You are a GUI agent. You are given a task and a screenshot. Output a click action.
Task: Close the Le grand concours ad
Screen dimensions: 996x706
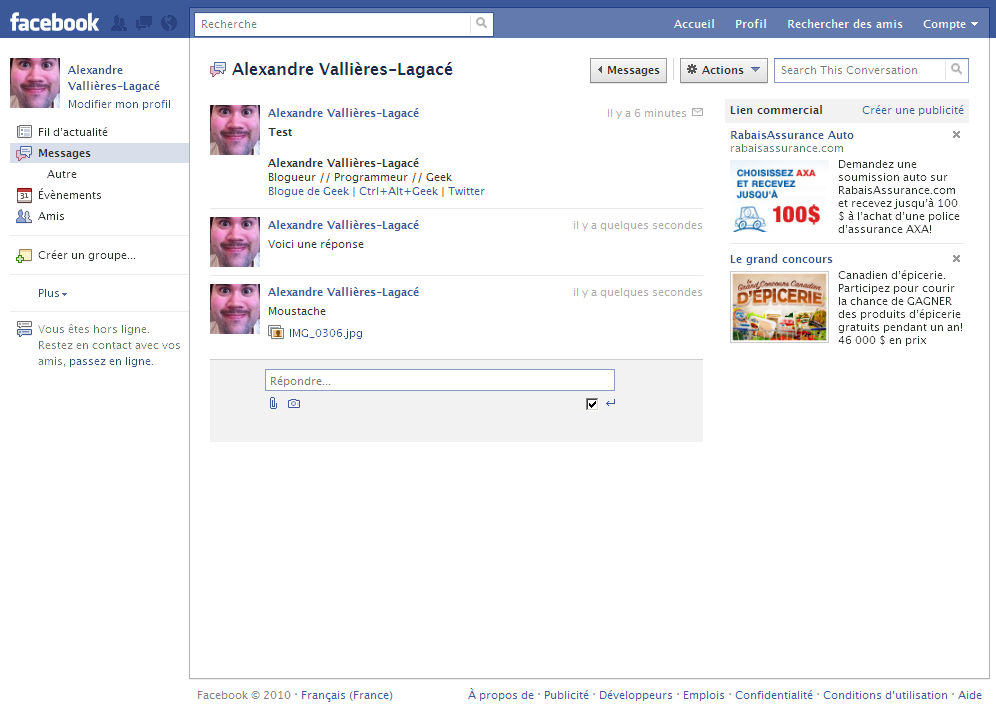click(956, 259)
